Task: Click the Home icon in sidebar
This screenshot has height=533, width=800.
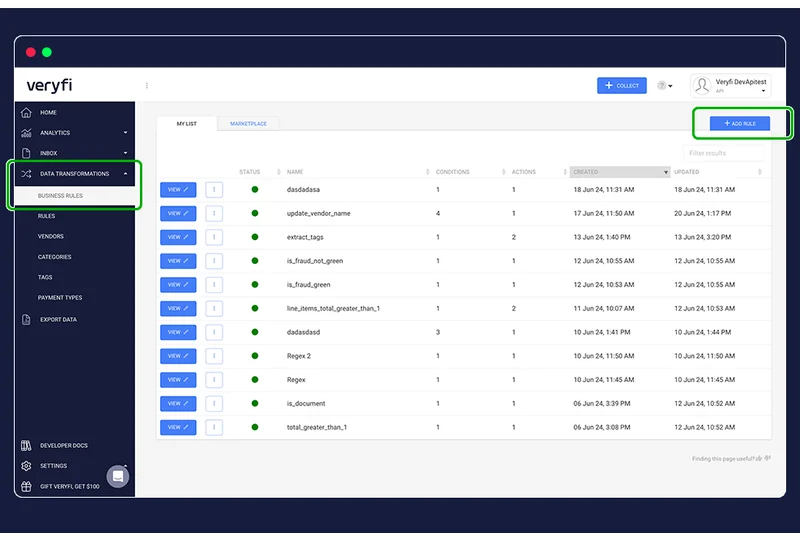Action: coord(26,112)
